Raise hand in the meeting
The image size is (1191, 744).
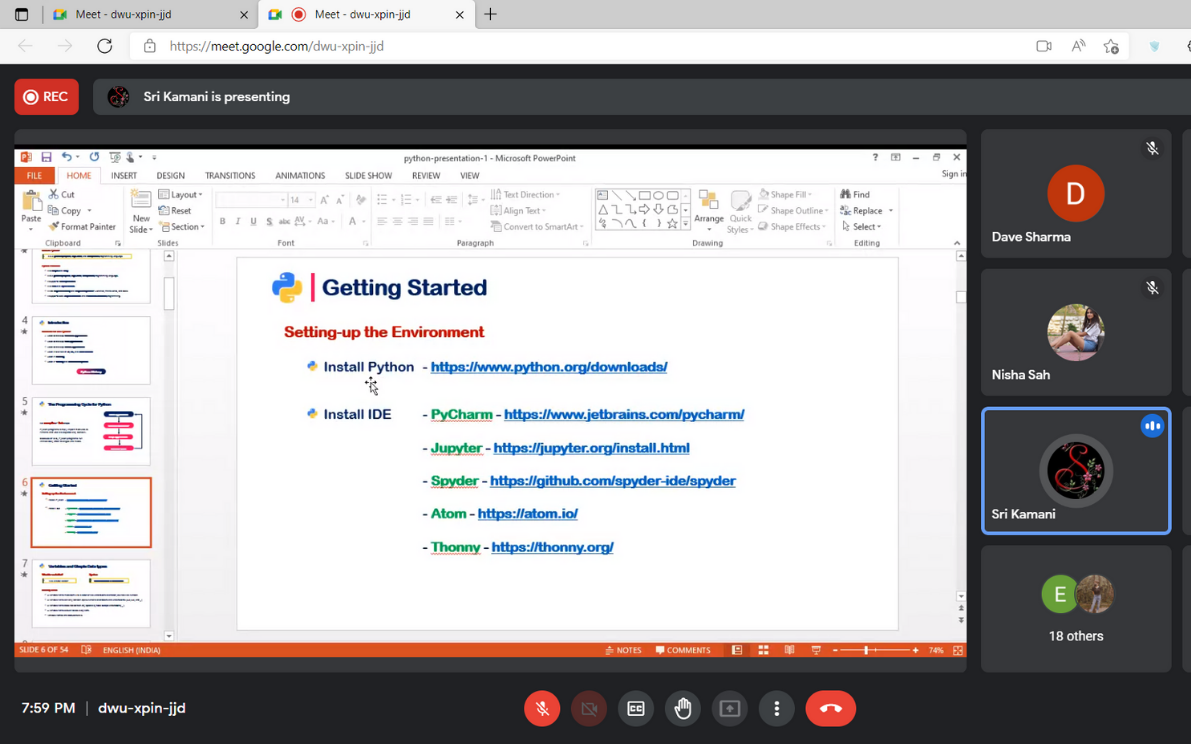[x=683, y=708]
